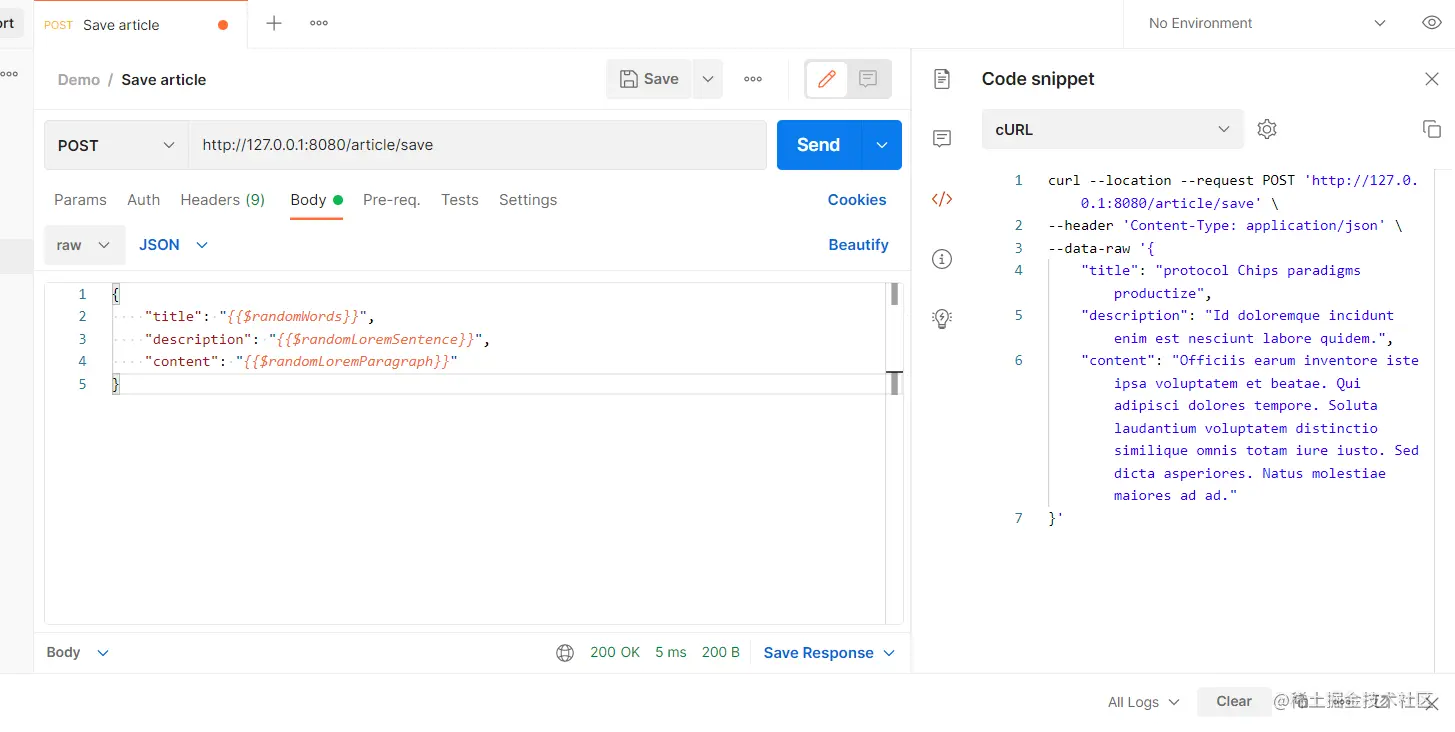The width and height of the screenshot is (1455, 732).
Task: Open the No Environment selector
Action: 1266,23
